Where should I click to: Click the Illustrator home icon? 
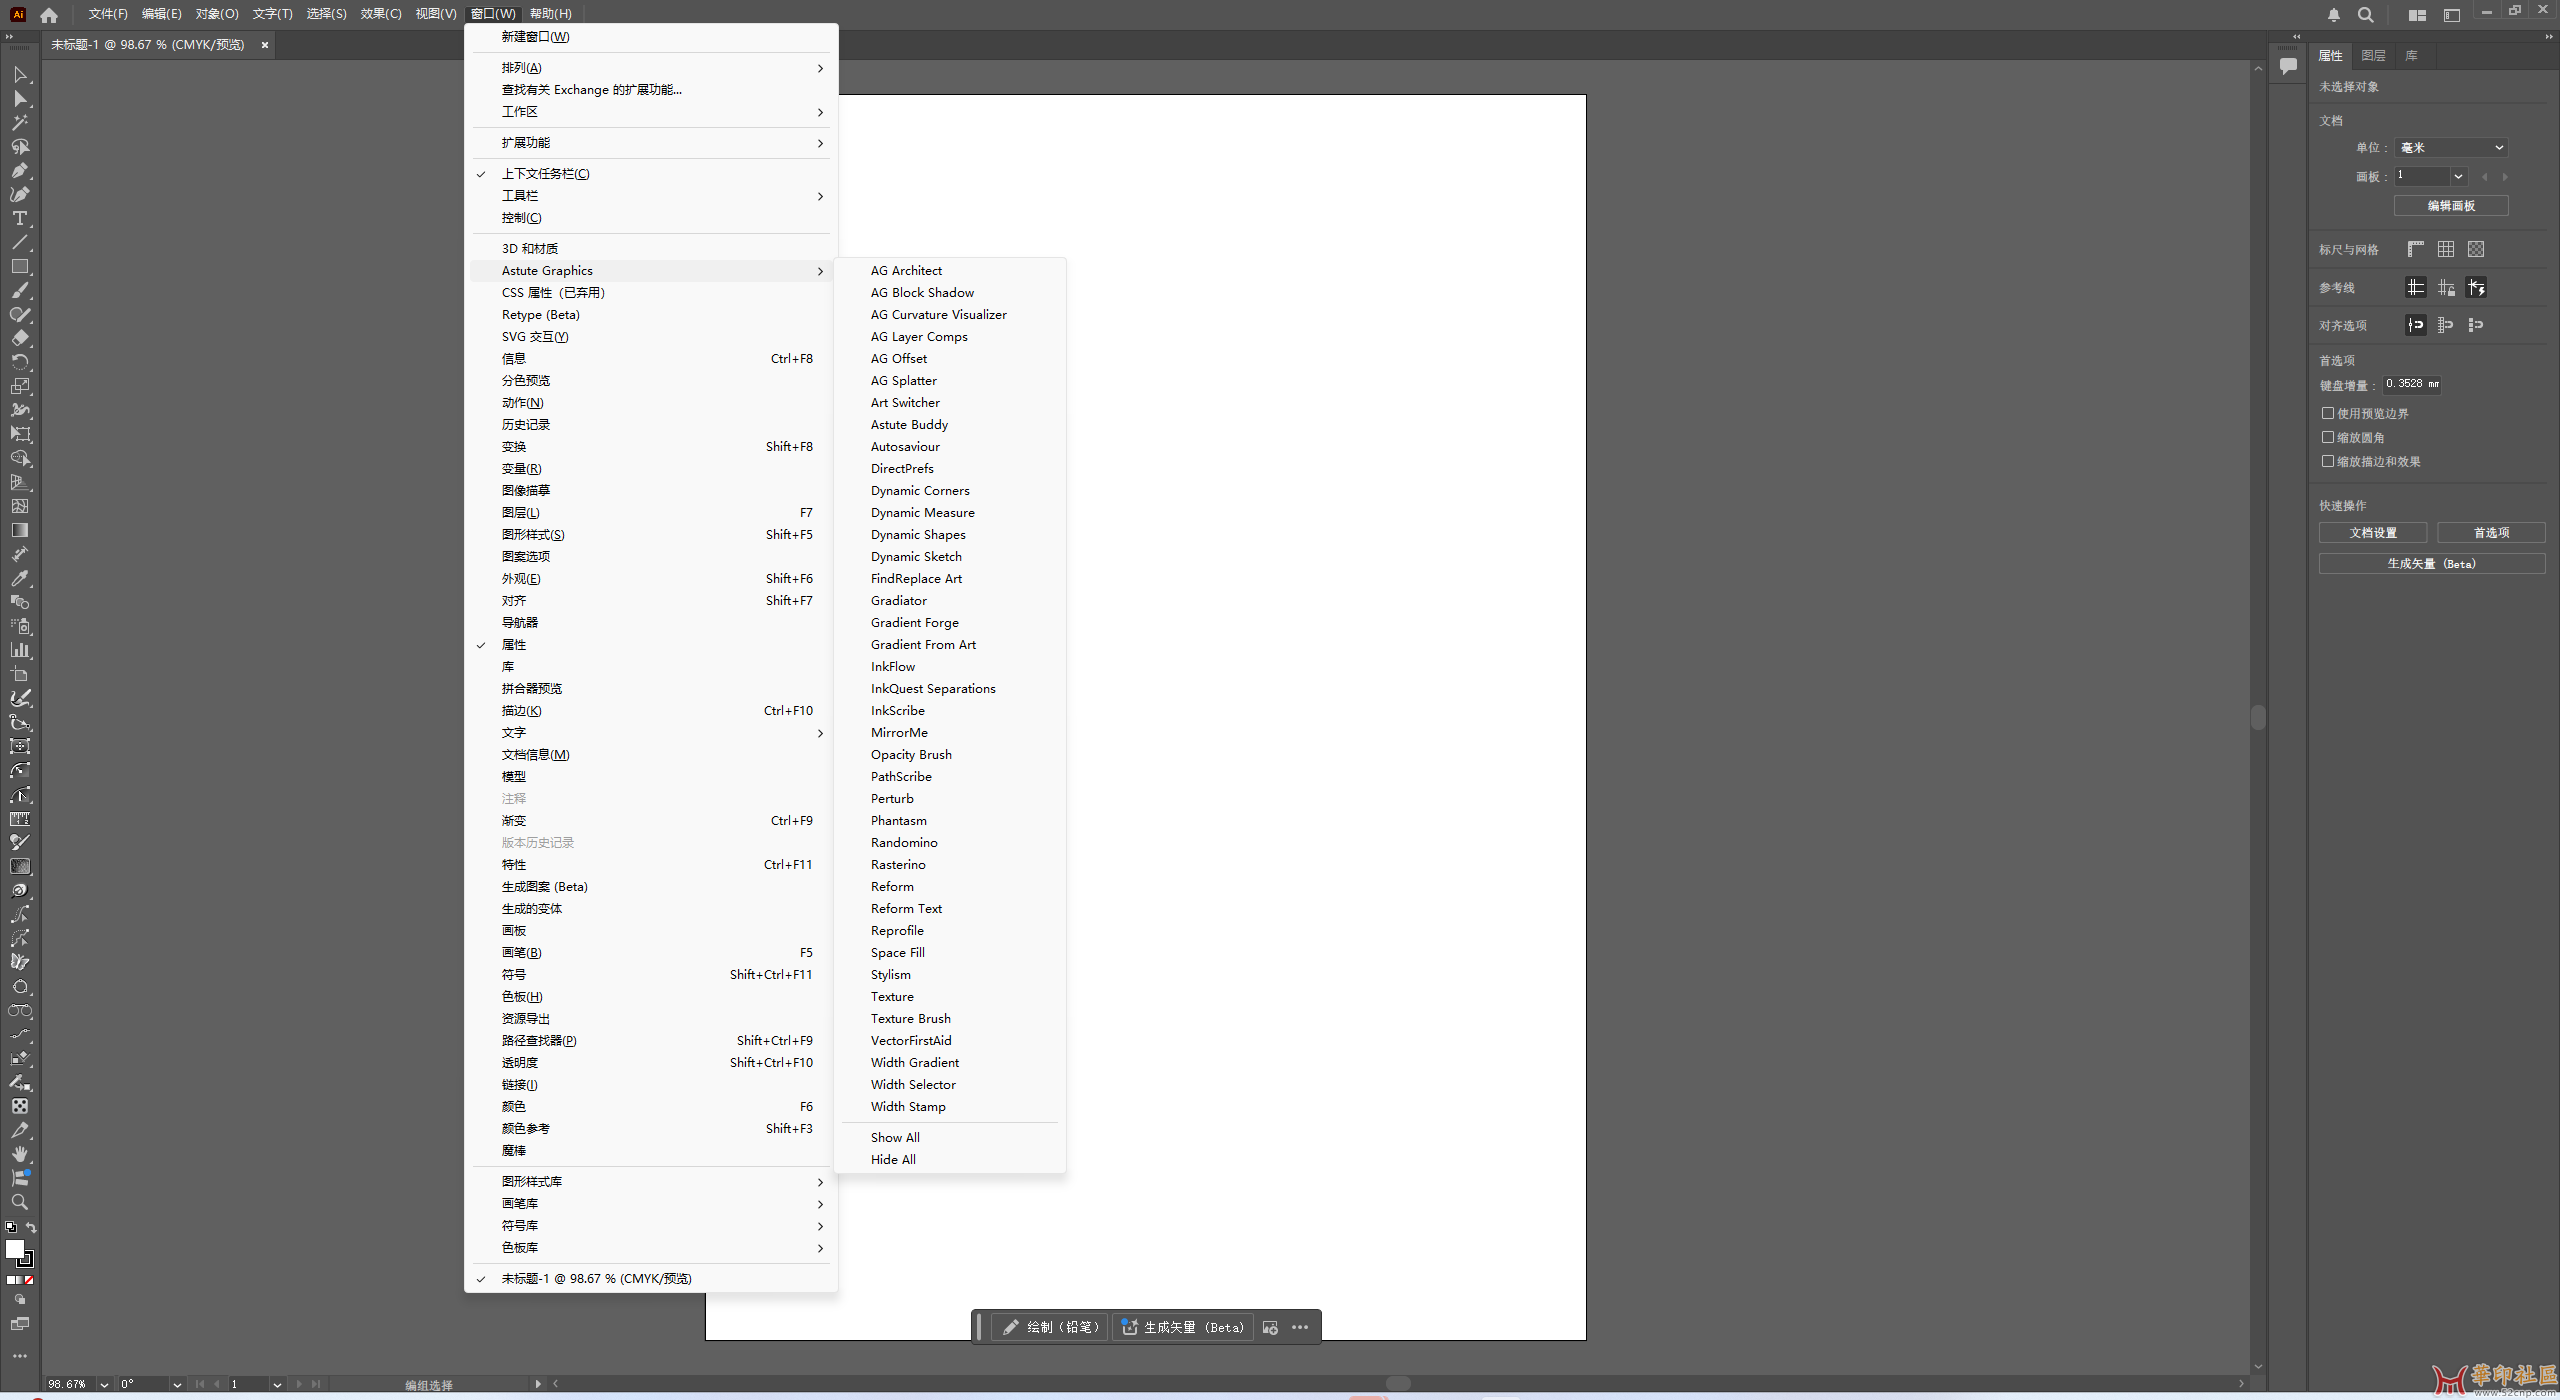[x=49, y=14]
